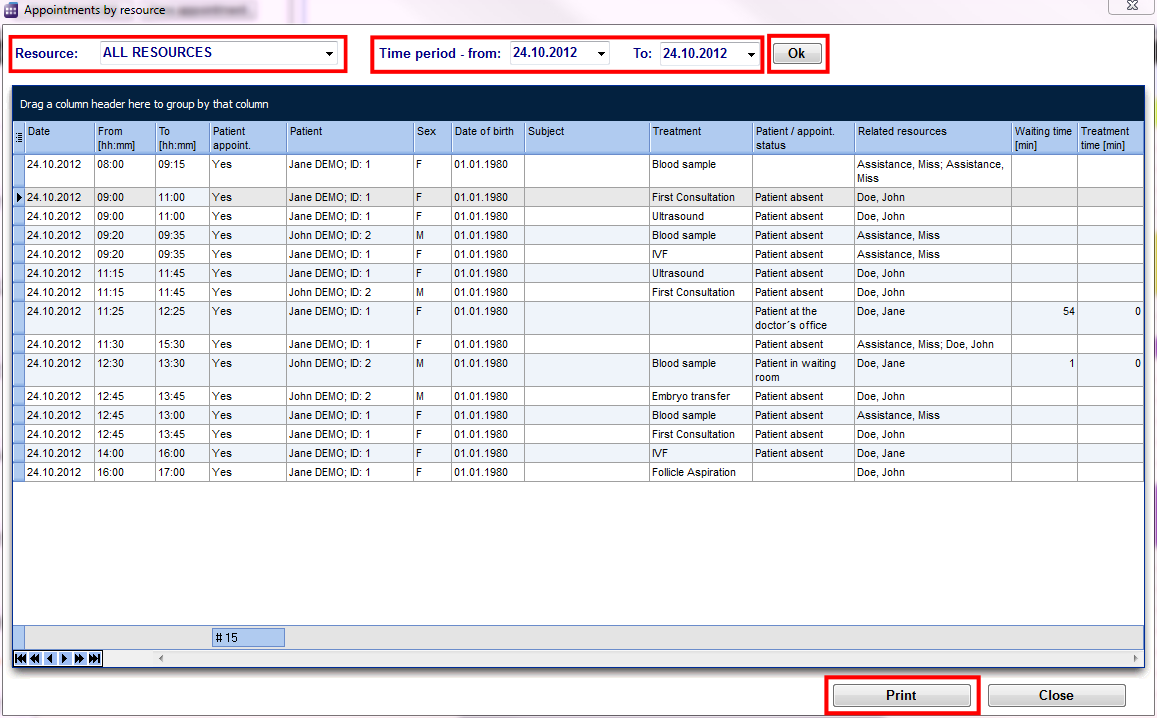Select the From time 11:30 cell
This screenshot has height=718, width=1157.
125,345
